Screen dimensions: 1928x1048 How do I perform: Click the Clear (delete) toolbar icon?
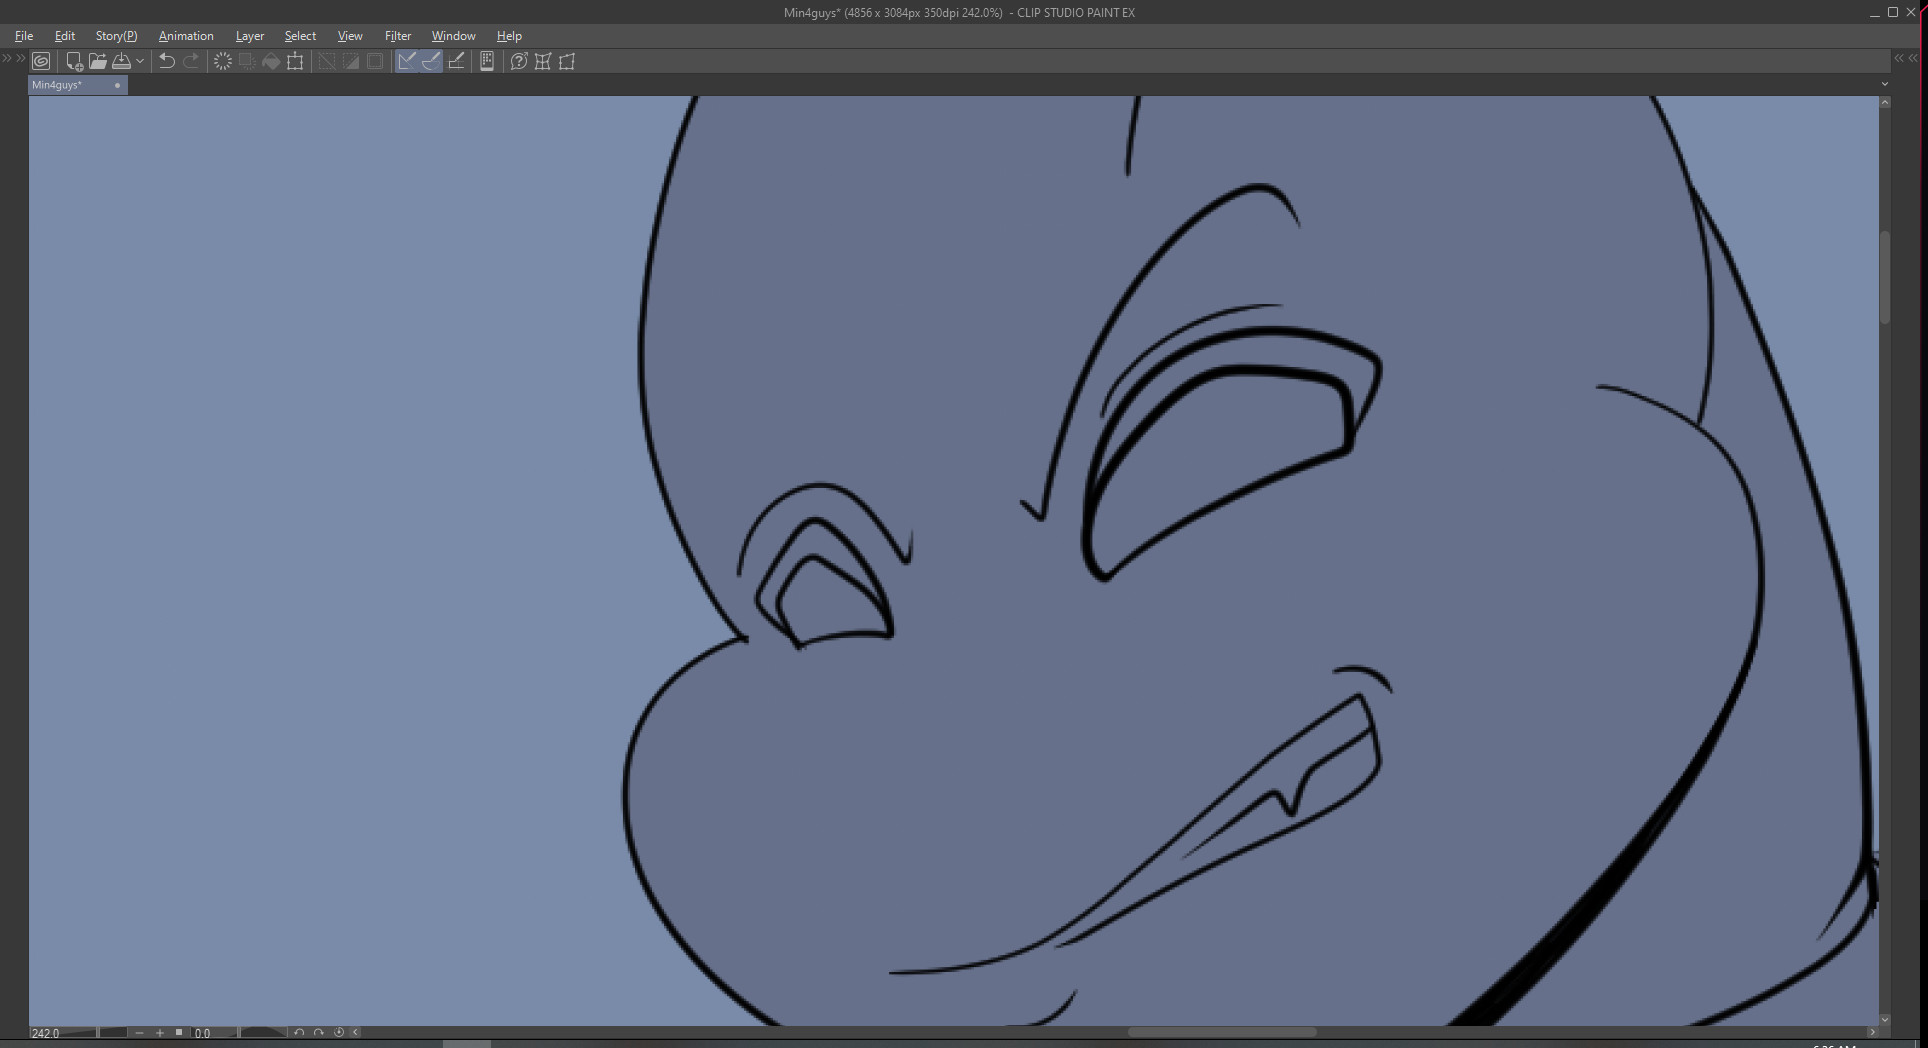pos(223,61)
